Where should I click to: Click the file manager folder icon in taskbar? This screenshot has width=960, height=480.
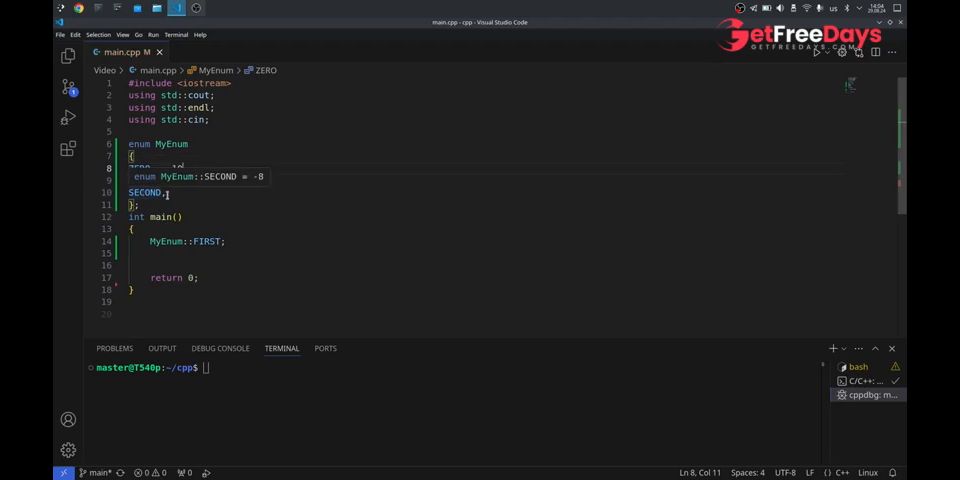click(157, 8)
